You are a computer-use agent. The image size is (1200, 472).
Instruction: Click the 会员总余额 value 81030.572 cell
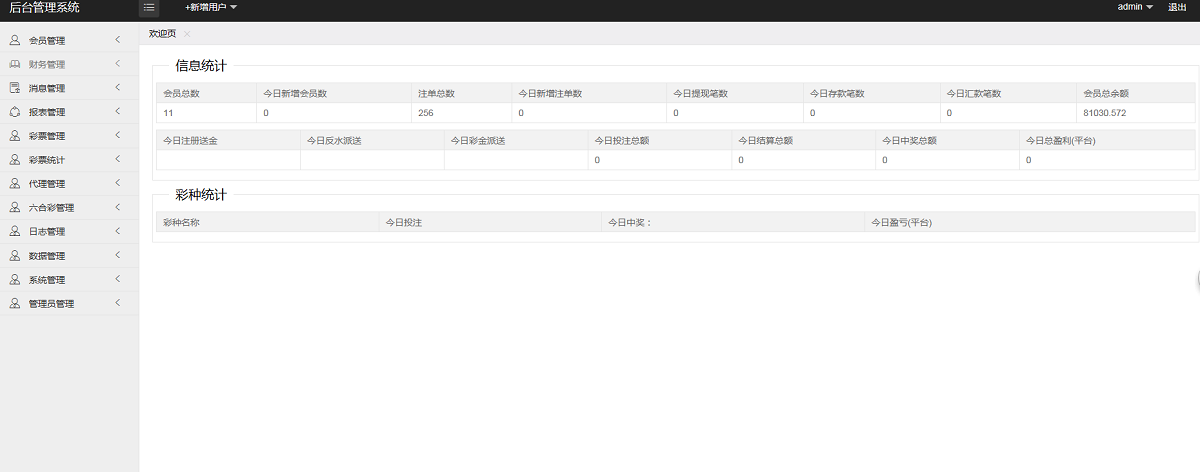pos(1104,113)
